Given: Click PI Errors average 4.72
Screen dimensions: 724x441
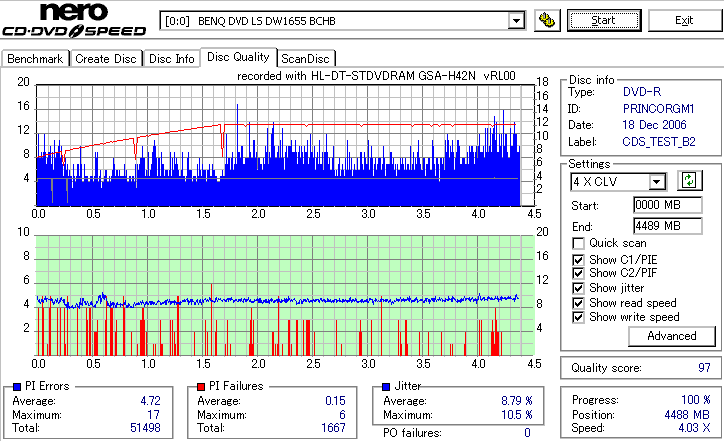Looking at the screenshot, I should (151, 401).
